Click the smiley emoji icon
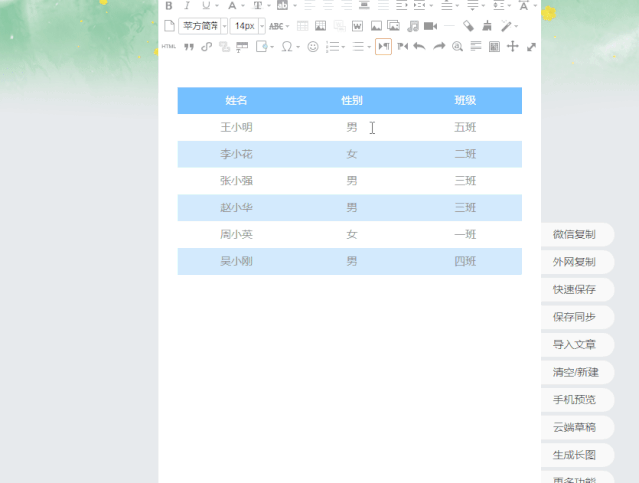Image resolution: width=639 pixels, height=483 pixels. tap(313, 46)
